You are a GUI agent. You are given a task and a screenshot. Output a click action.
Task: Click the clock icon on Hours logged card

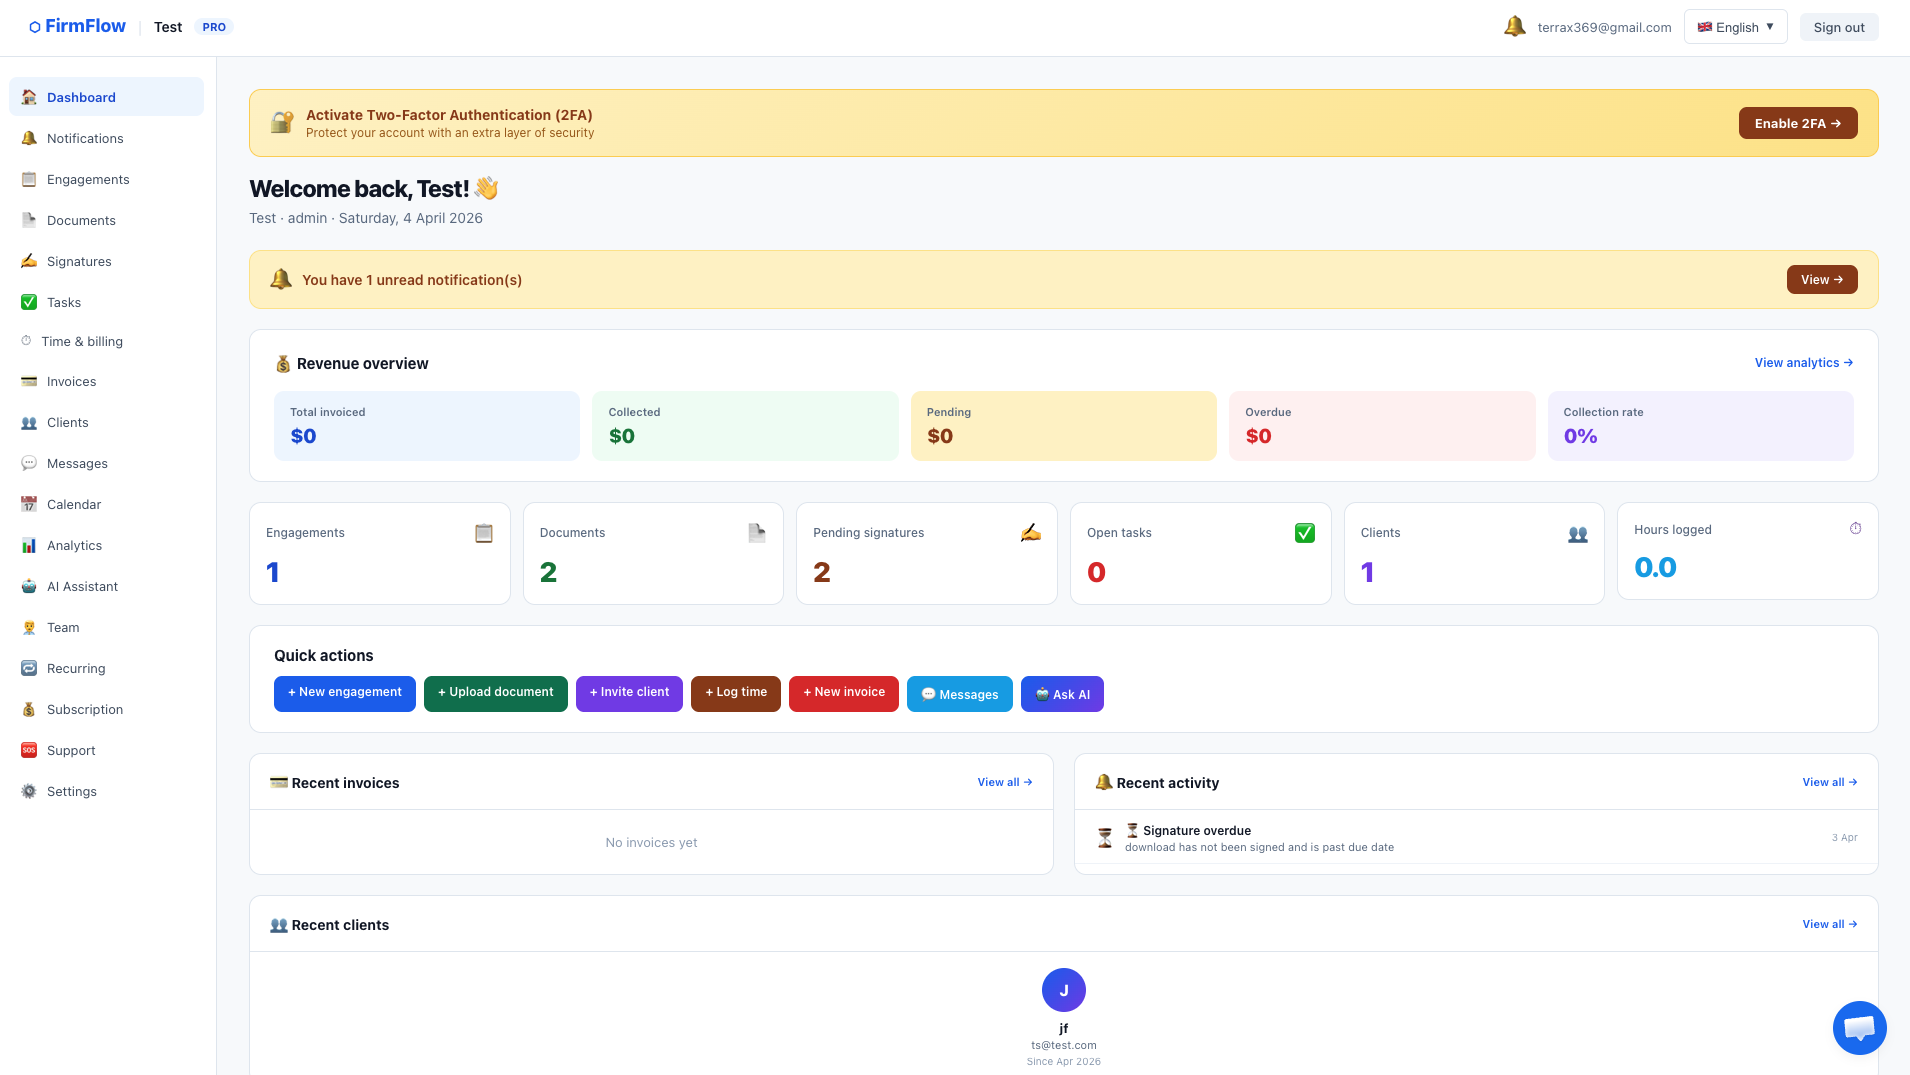[x=1856, y=528]
